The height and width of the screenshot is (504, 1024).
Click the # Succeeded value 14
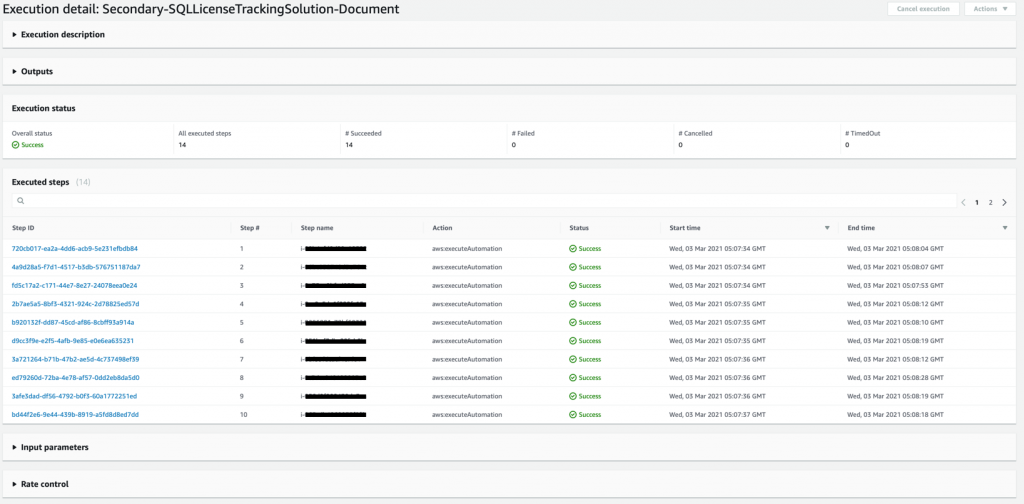point(349,145)
